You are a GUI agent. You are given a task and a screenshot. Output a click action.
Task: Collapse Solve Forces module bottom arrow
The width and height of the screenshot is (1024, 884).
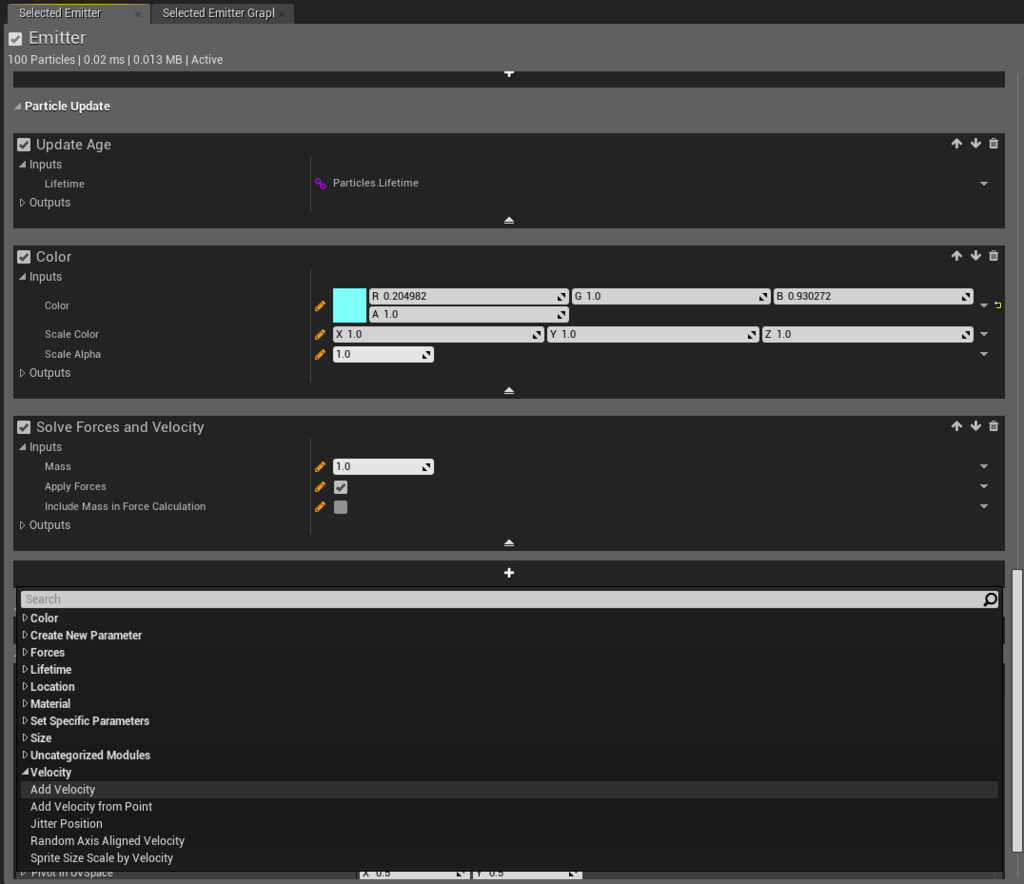[509, 543]
